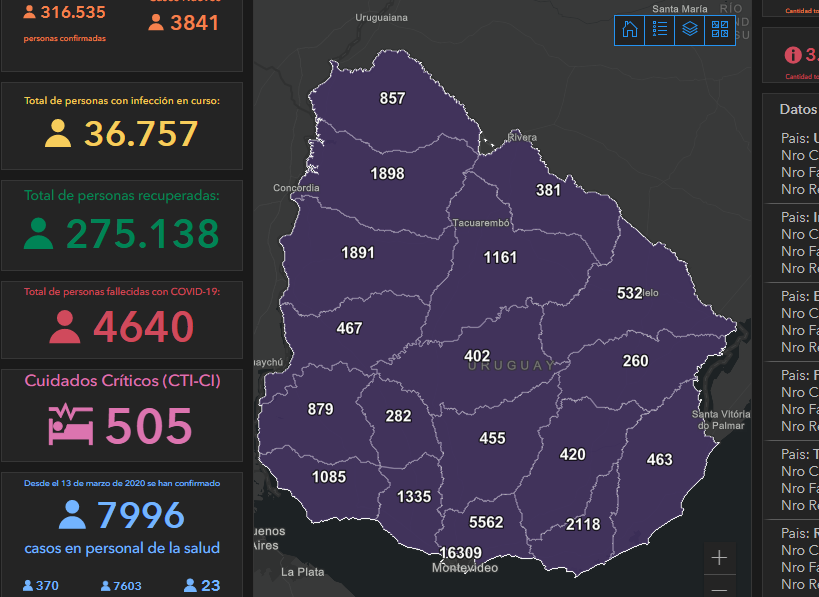Click the Concordia city label on map

(x=296, y=188)
